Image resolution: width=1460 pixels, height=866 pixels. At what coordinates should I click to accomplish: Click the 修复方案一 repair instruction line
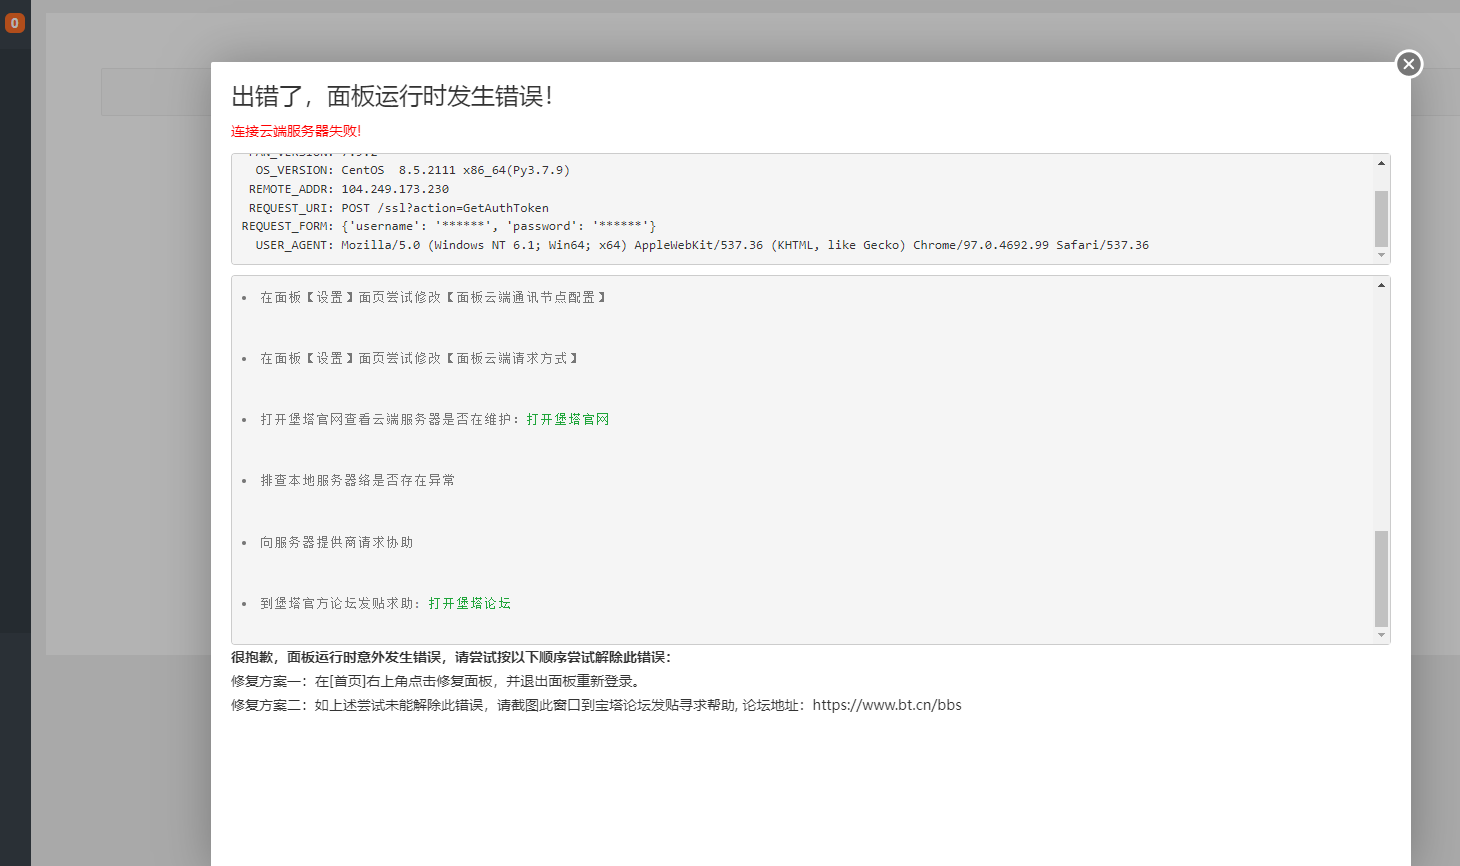point(438,681)
